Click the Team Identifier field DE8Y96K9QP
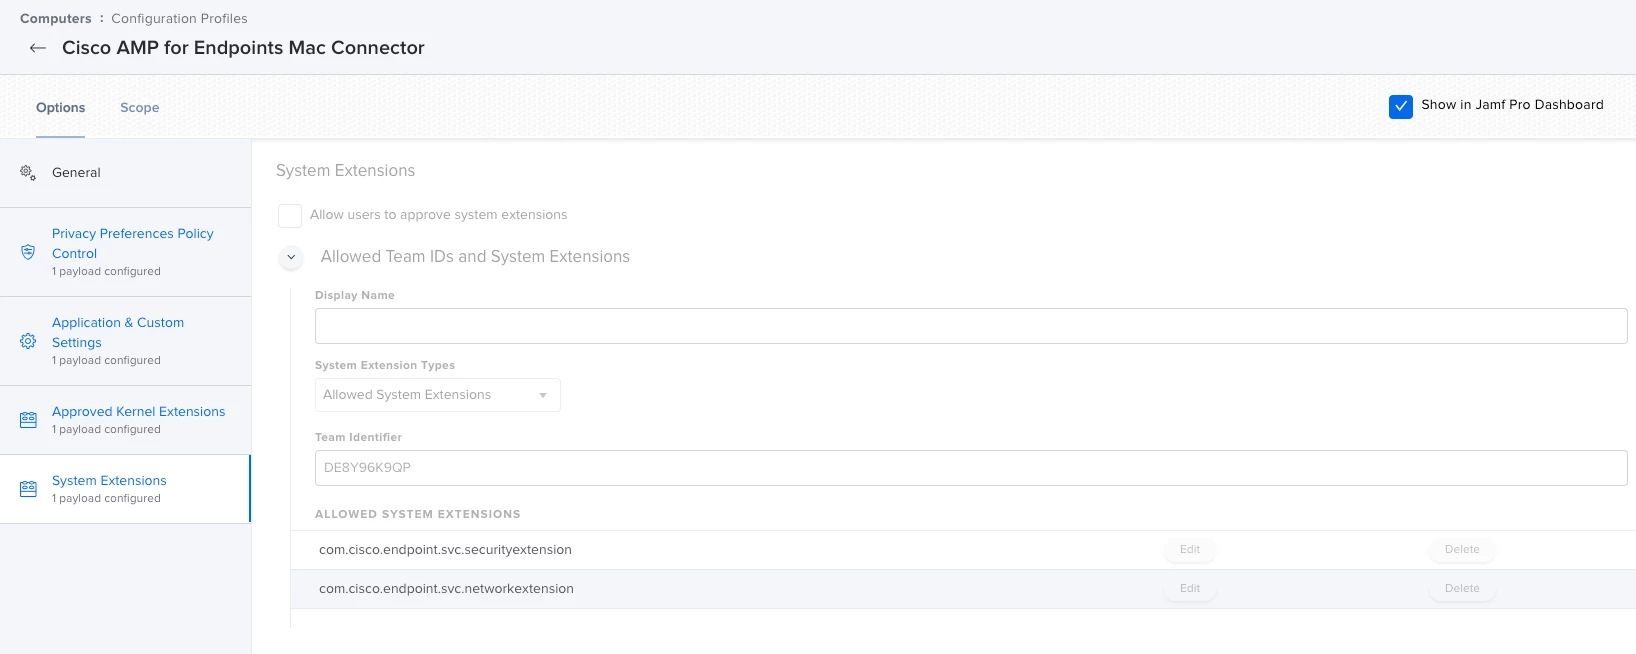The image size is (1636, 654). coord(971,468)
